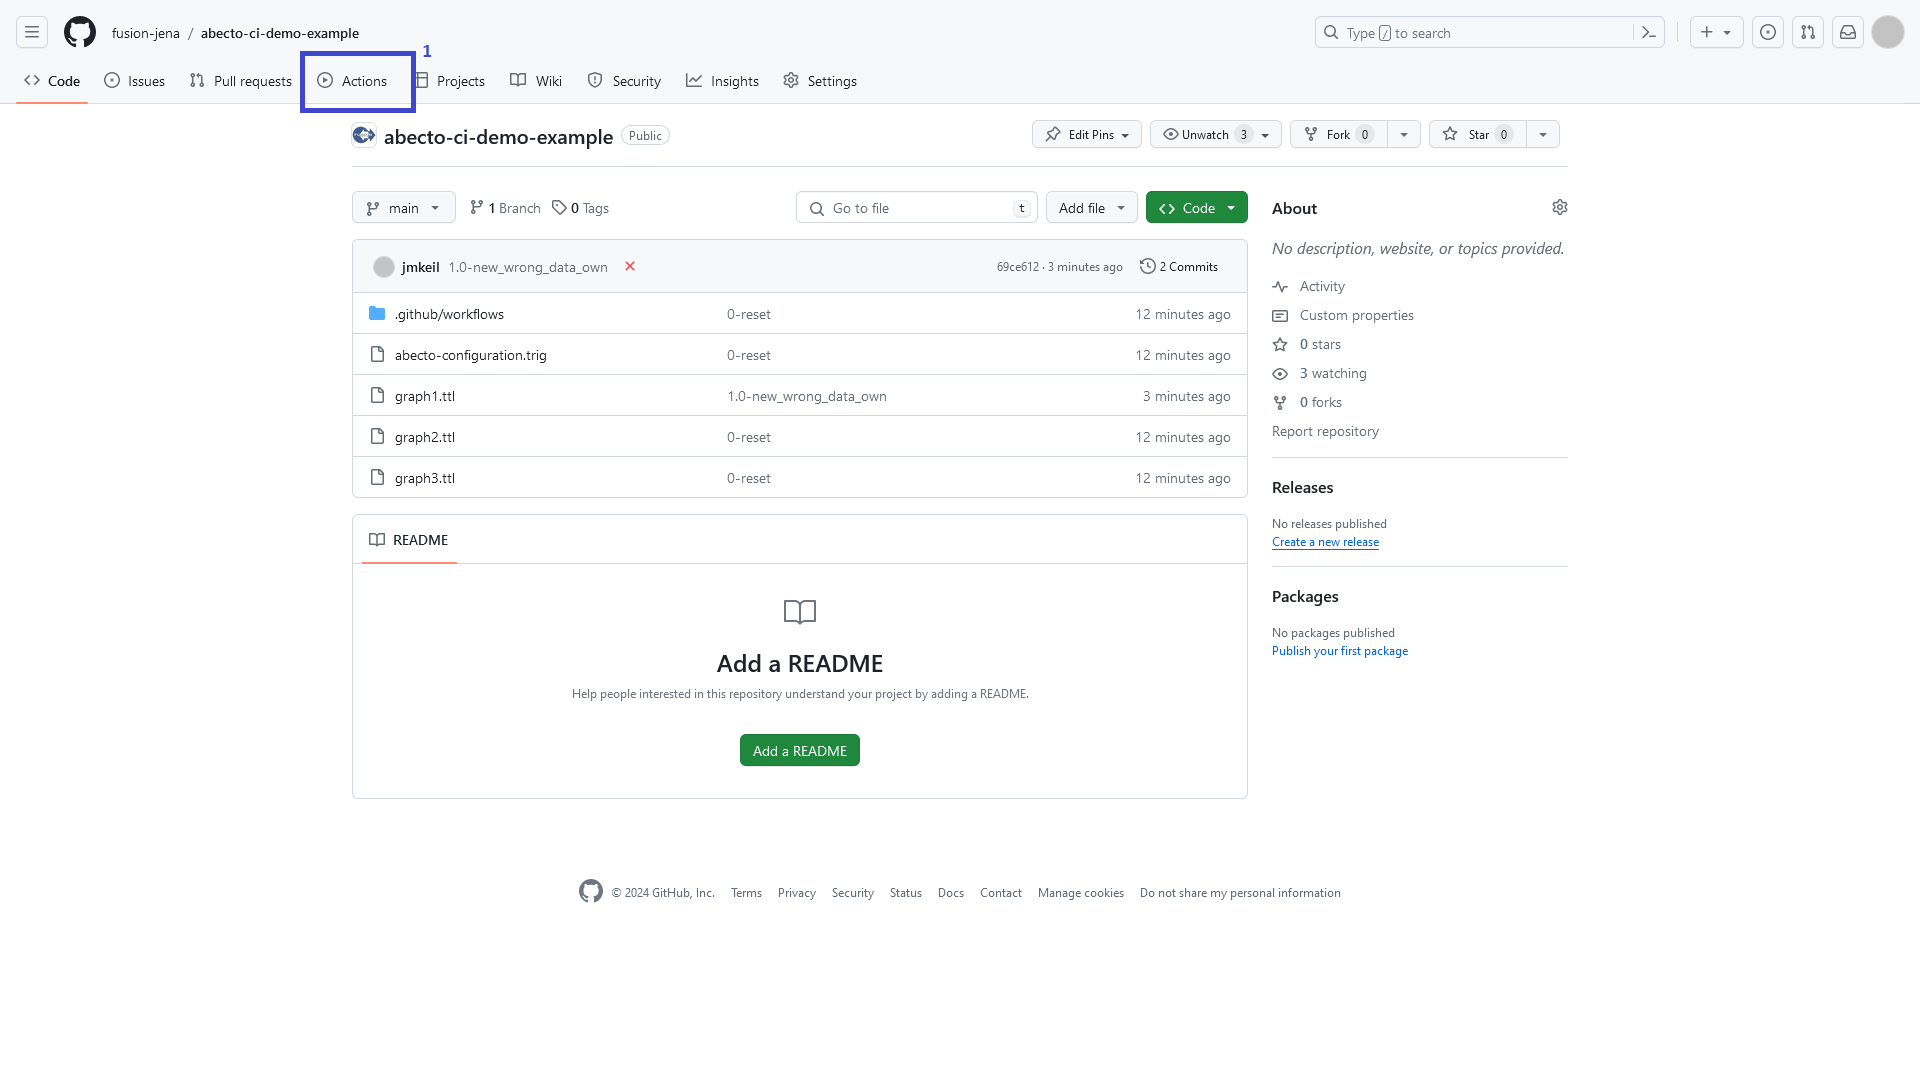Fork the repository

click(1339, 134)
